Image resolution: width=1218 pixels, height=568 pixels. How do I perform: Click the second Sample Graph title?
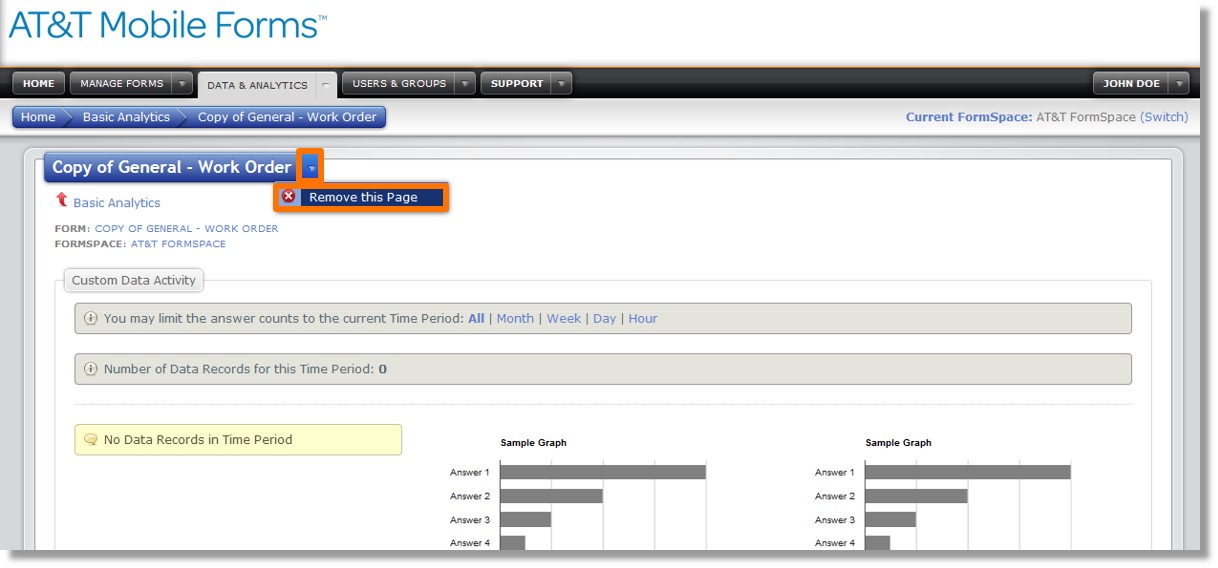pyautogui.click(x=898, y=443)
